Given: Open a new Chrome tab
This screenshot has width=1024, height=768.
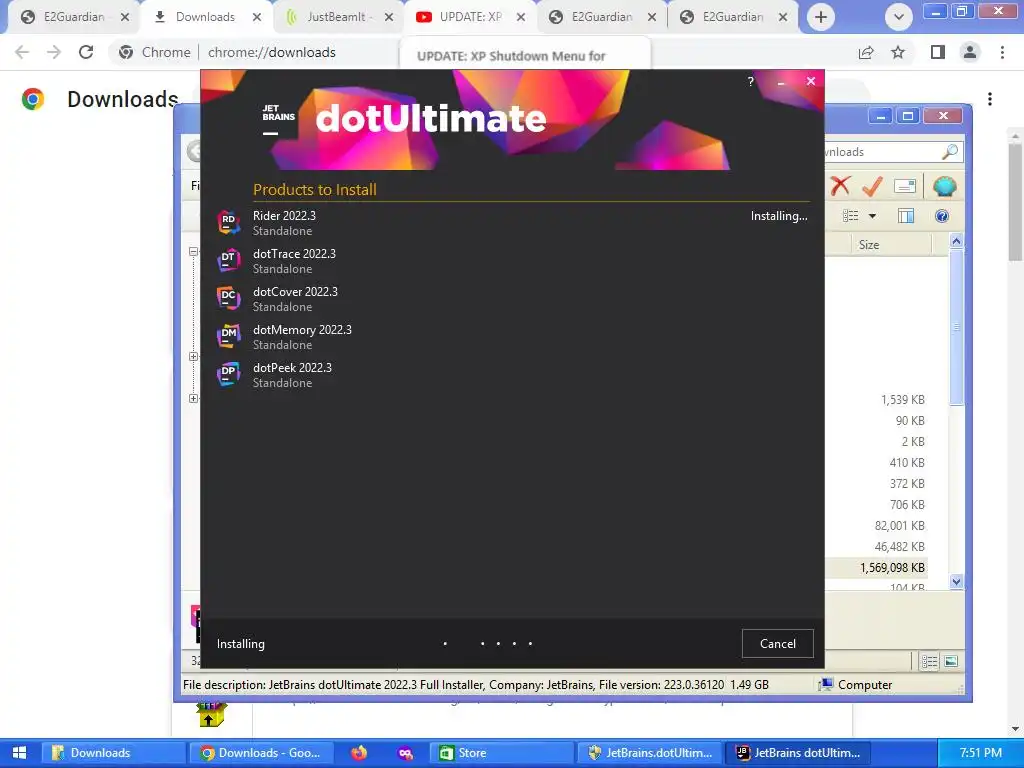Looking at the screenshot, I should pos(821,17).
